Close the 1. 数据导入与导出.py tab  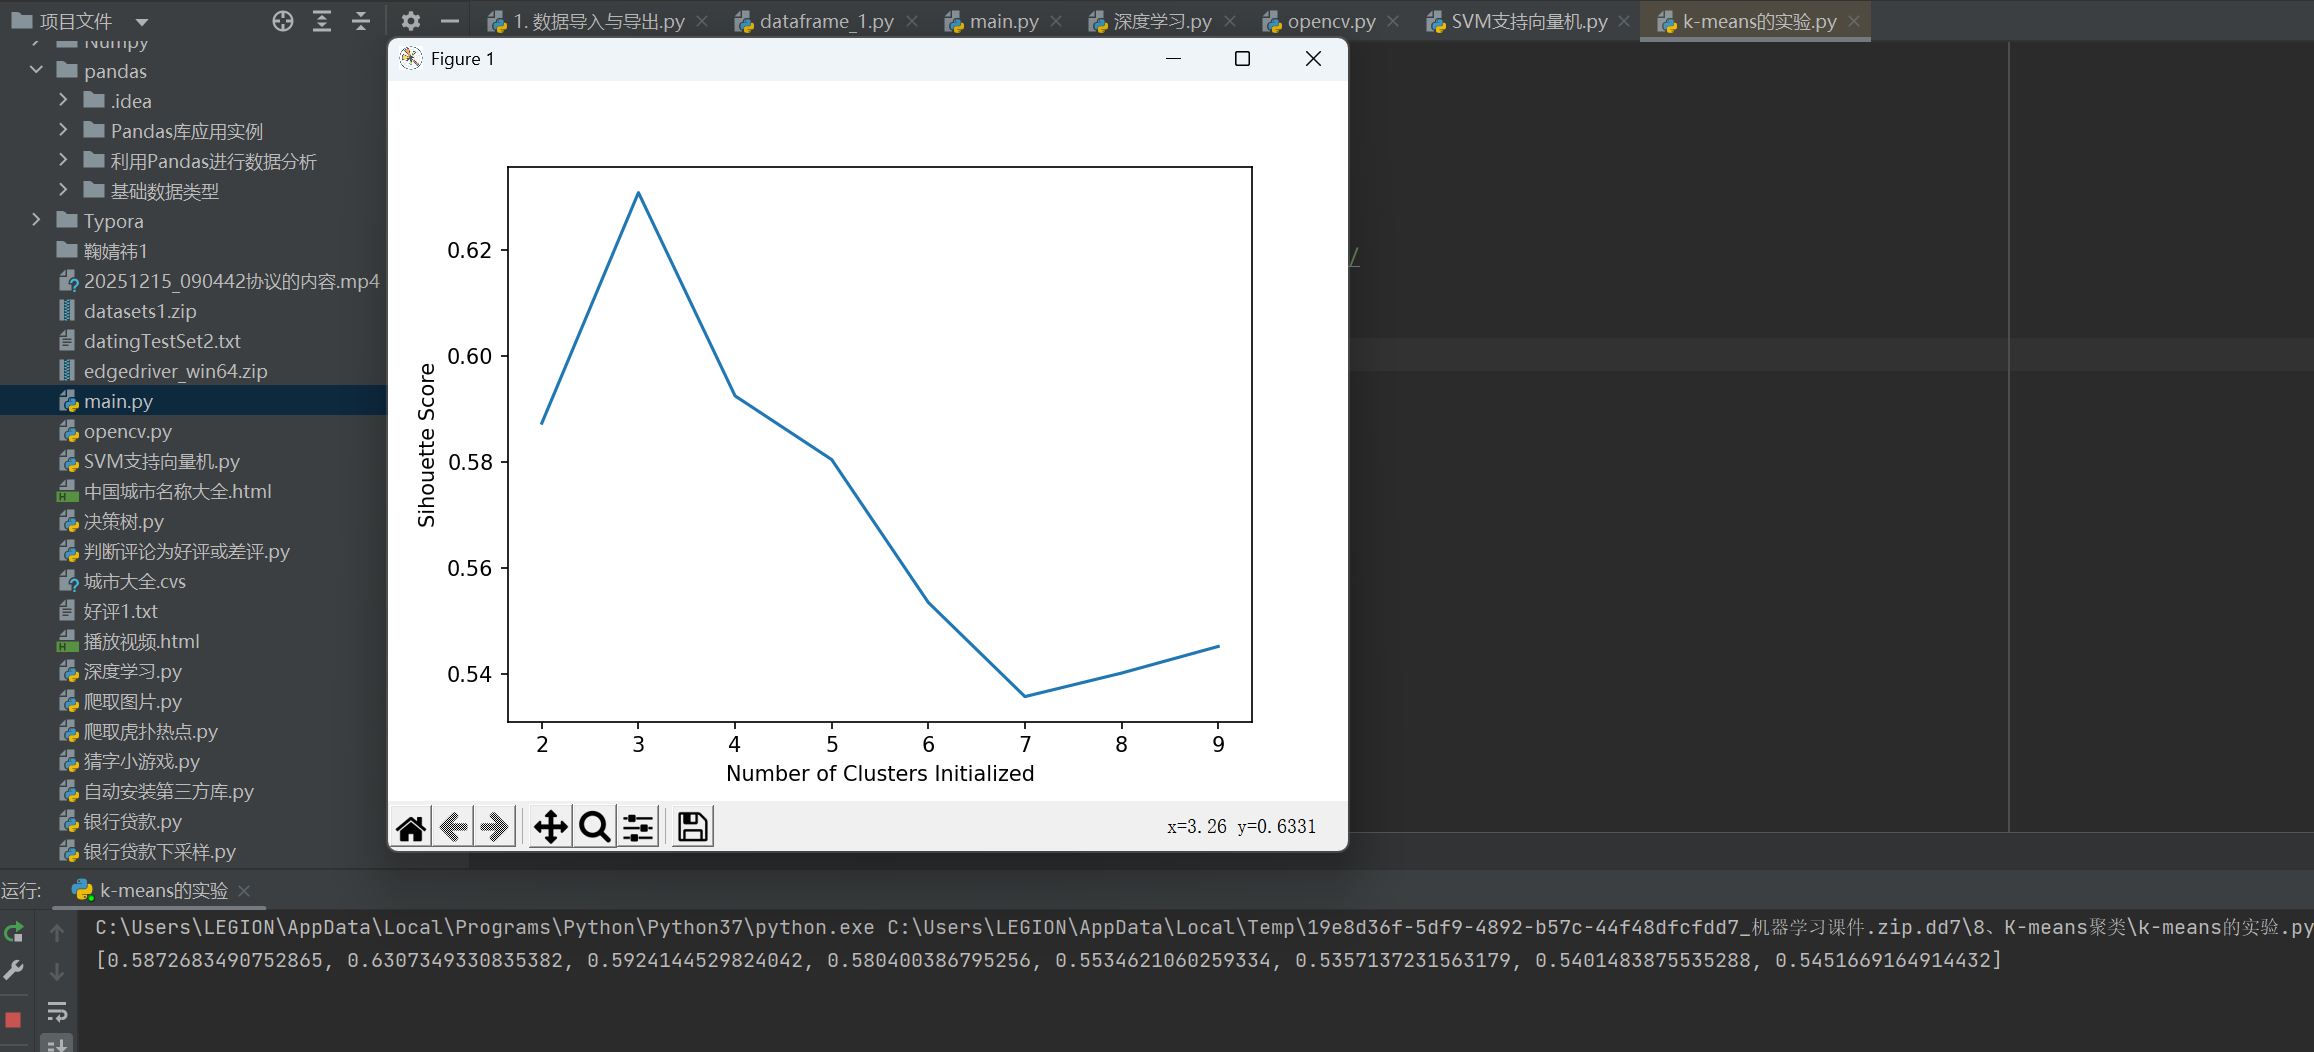click(x=703, y=21)
